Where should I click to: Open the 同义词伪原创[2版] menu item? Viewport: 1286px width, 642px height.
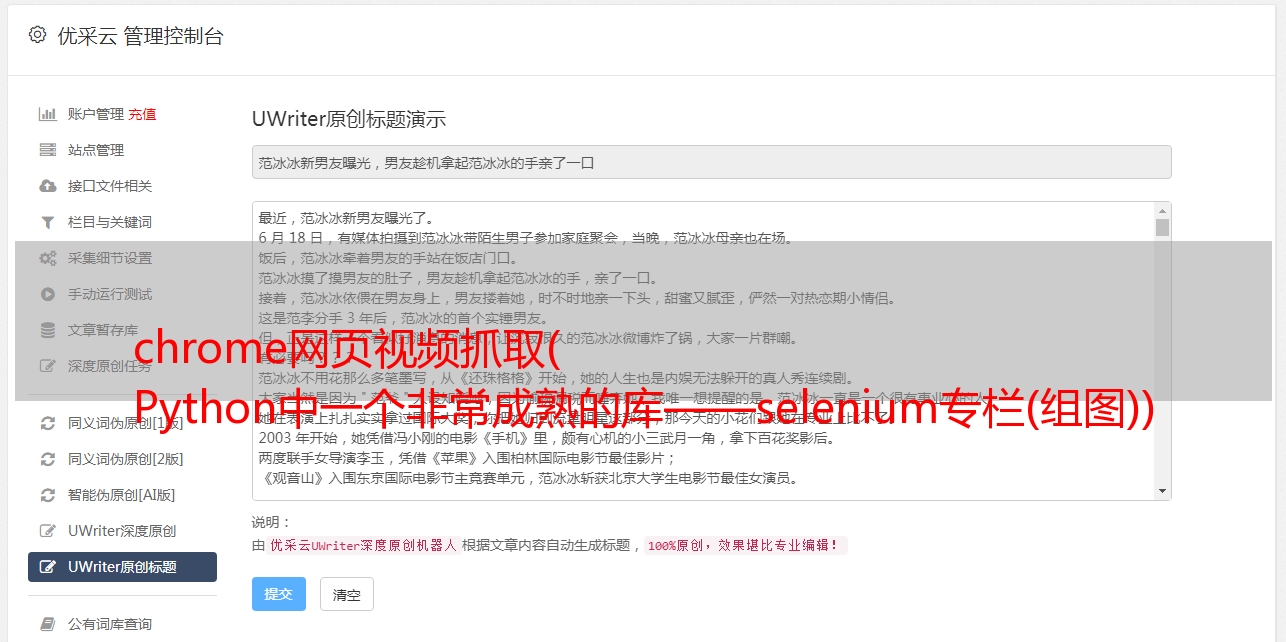pos(125,459)
